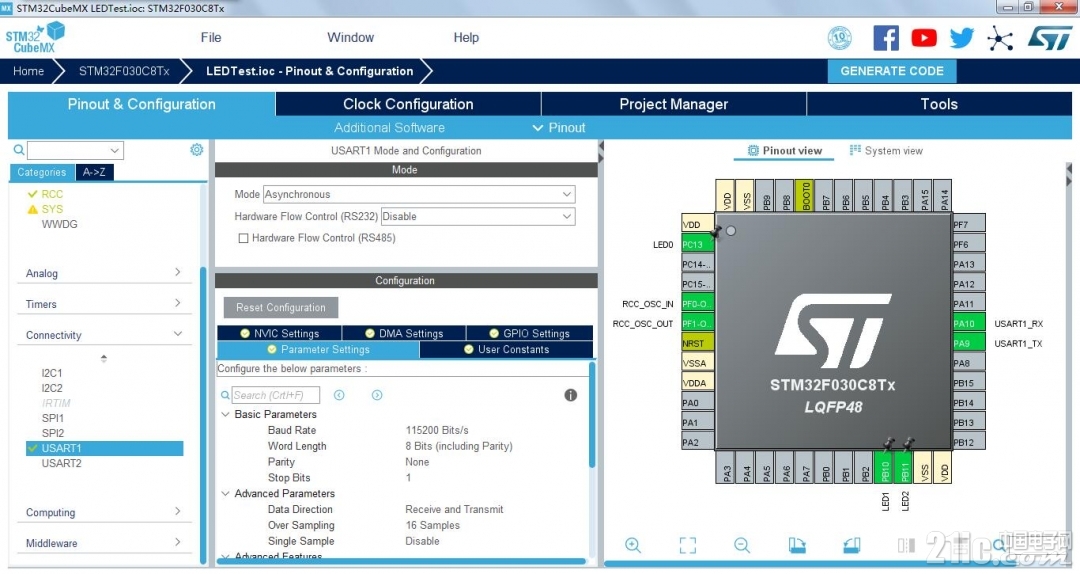
Task: Click the parameter search input field
Action: (276, 395)
